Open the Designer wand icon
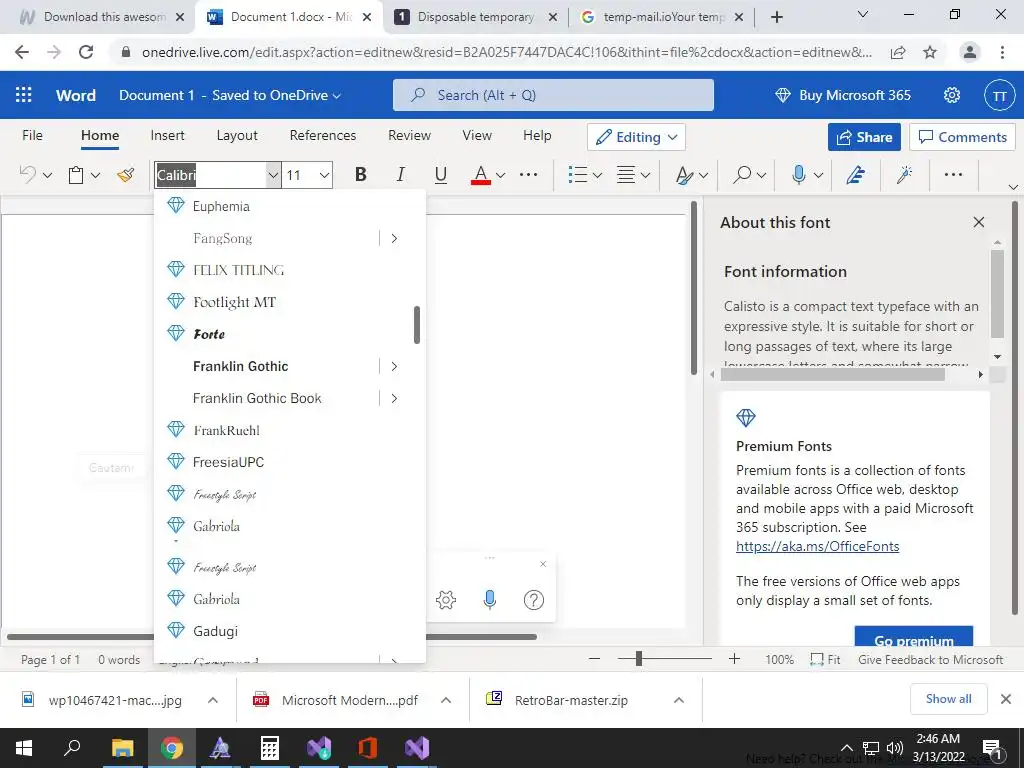This screenshot has height=768, width=1024. (x=904, y=174)
